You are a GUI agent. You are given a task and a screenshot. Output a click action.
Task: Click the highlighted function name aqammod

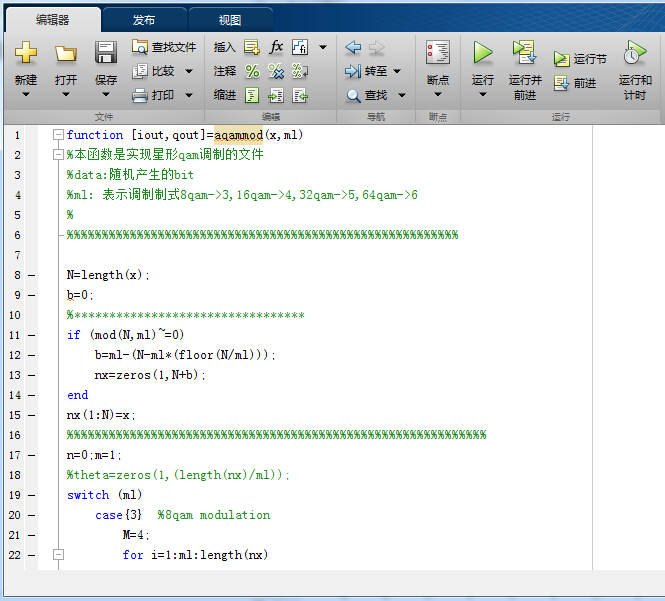pyautogui.click(x=238, y=135)
